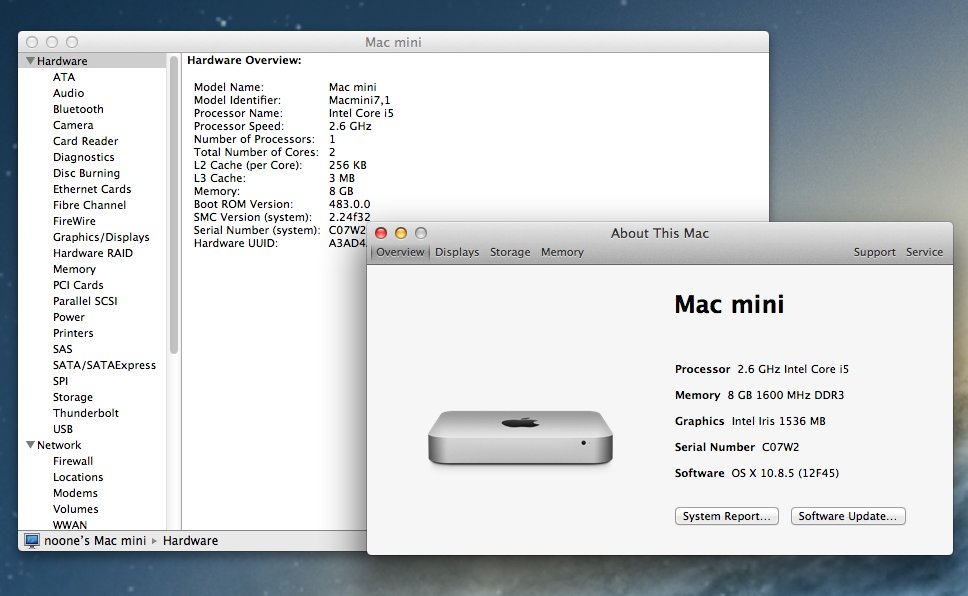Select Camera in the sidebar
The height and width of the screenshot is (596, 968).
[73, 125]
